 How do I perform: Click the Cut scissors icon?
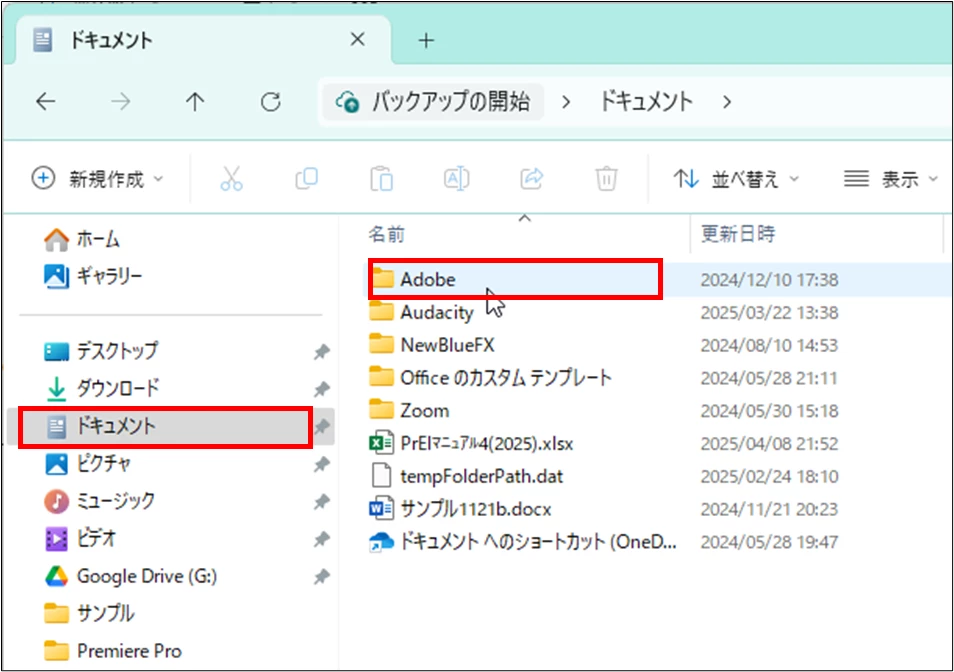point(231,179)
